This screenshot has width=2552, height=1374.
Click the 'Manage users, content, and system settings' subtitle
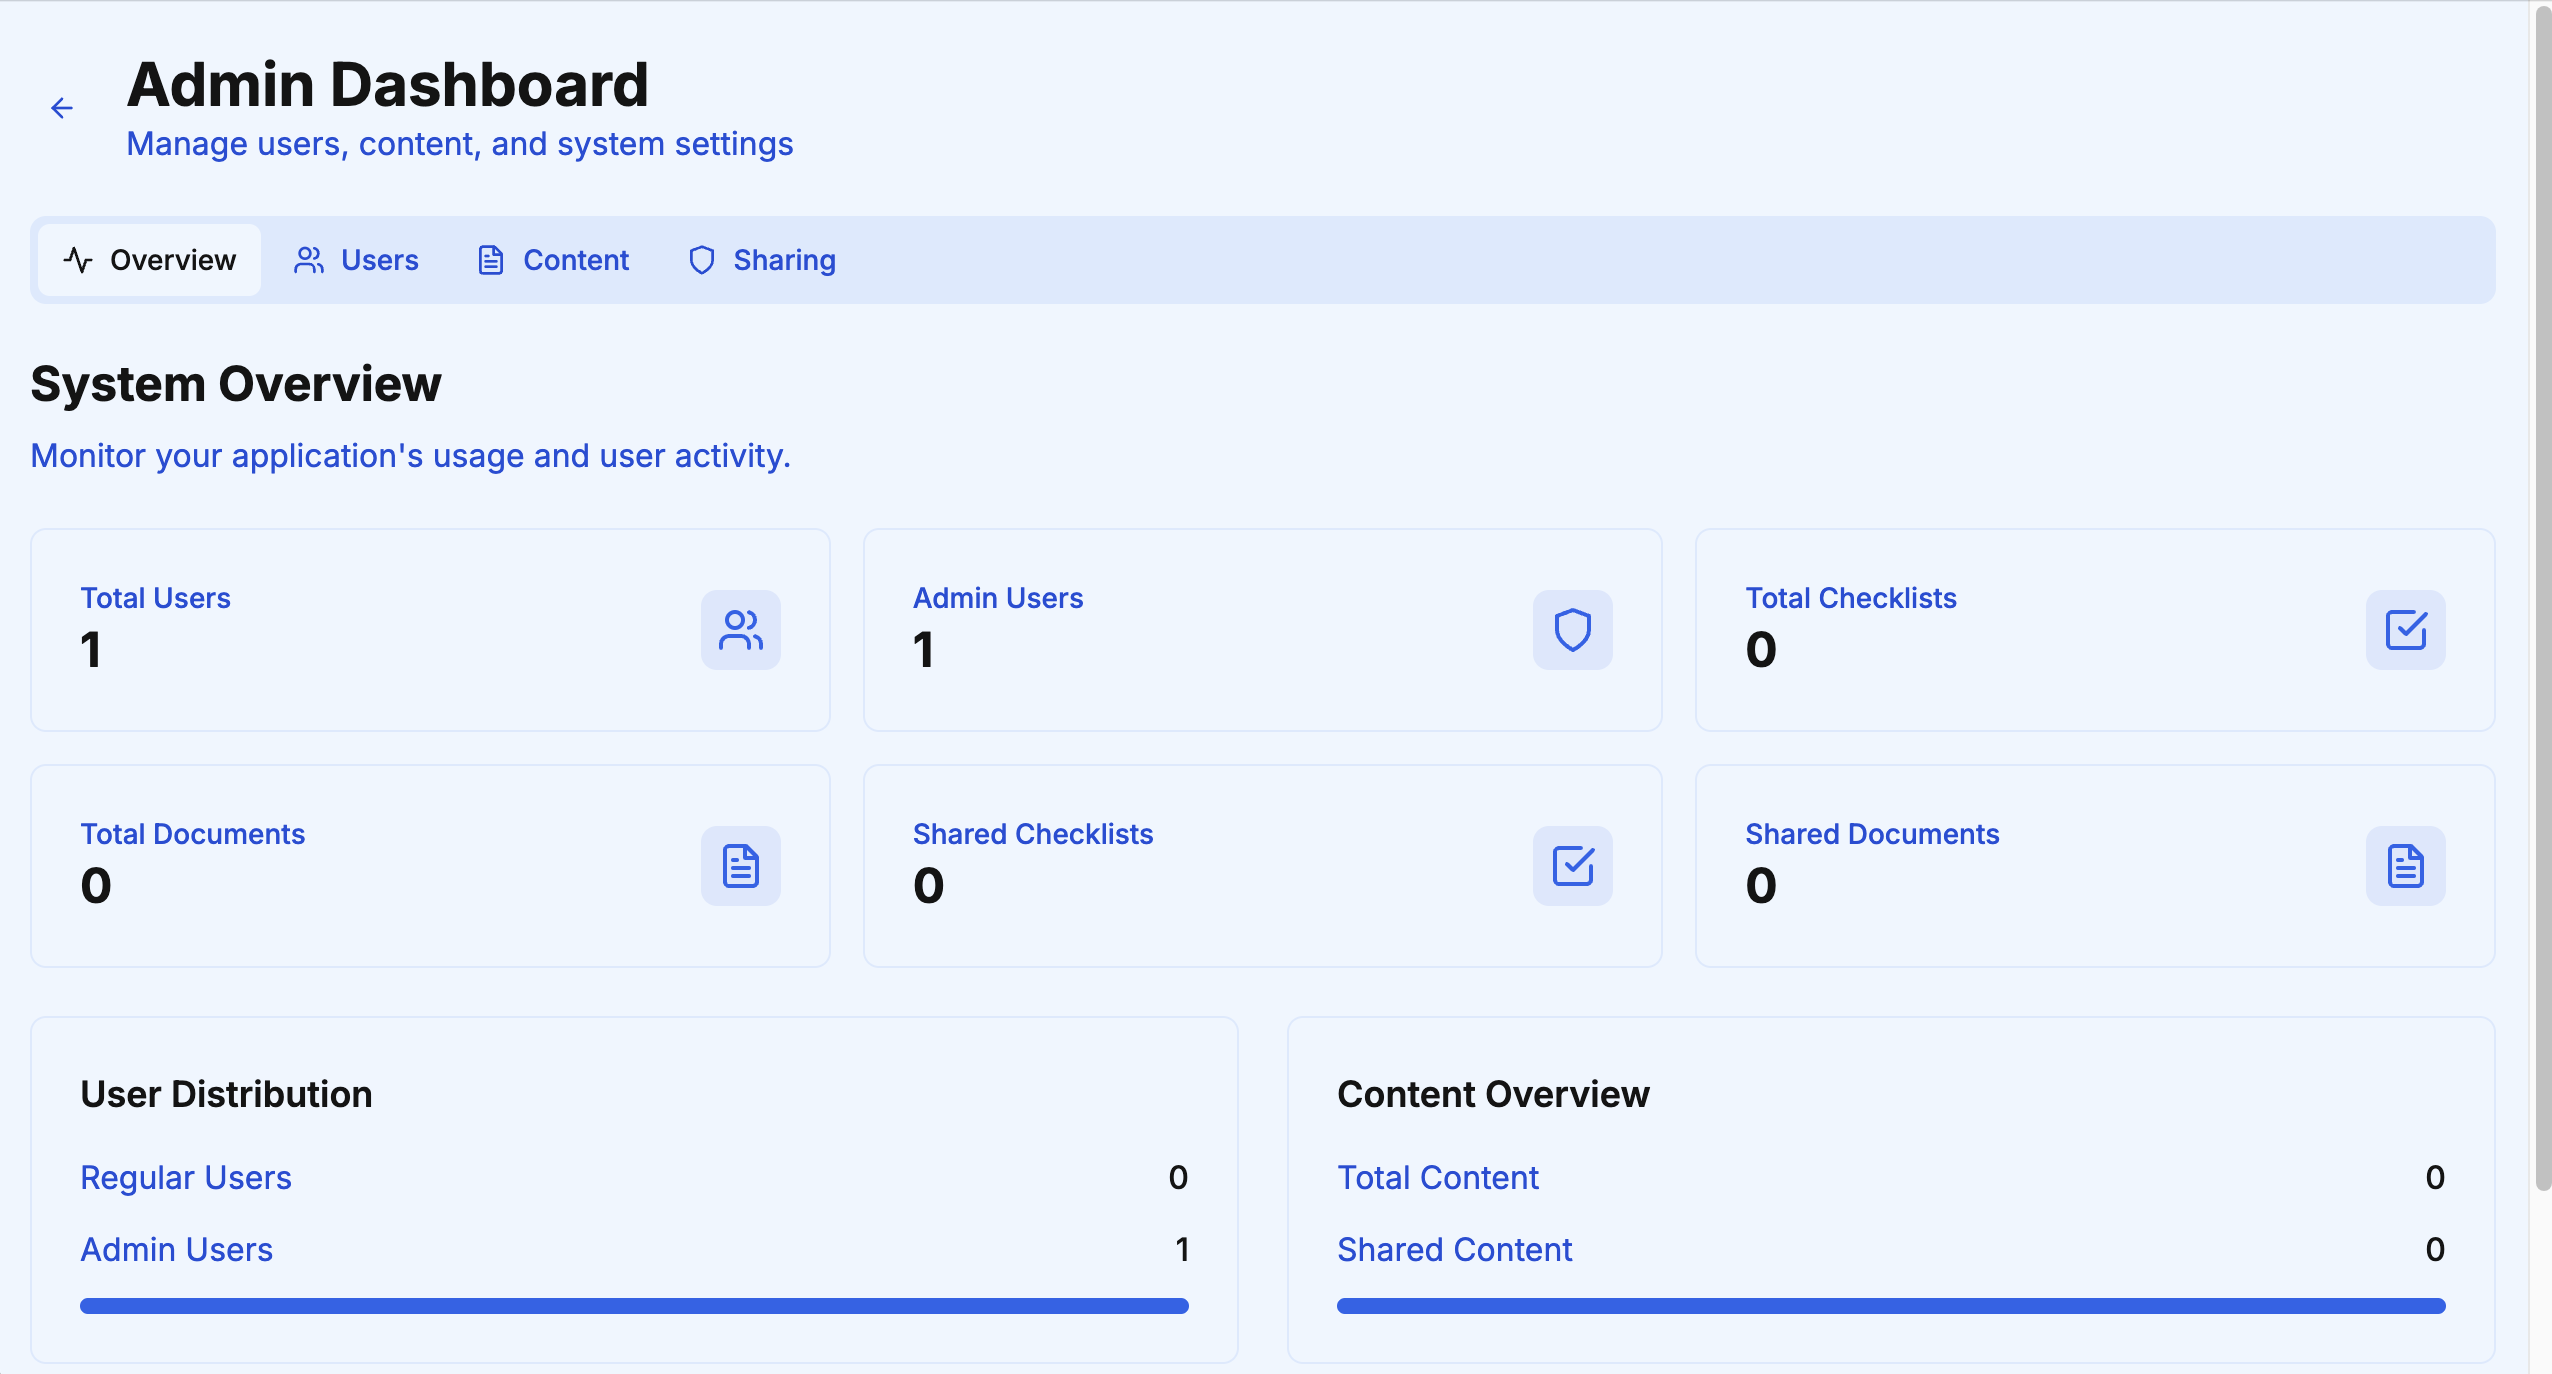click(x=460, y=144)
